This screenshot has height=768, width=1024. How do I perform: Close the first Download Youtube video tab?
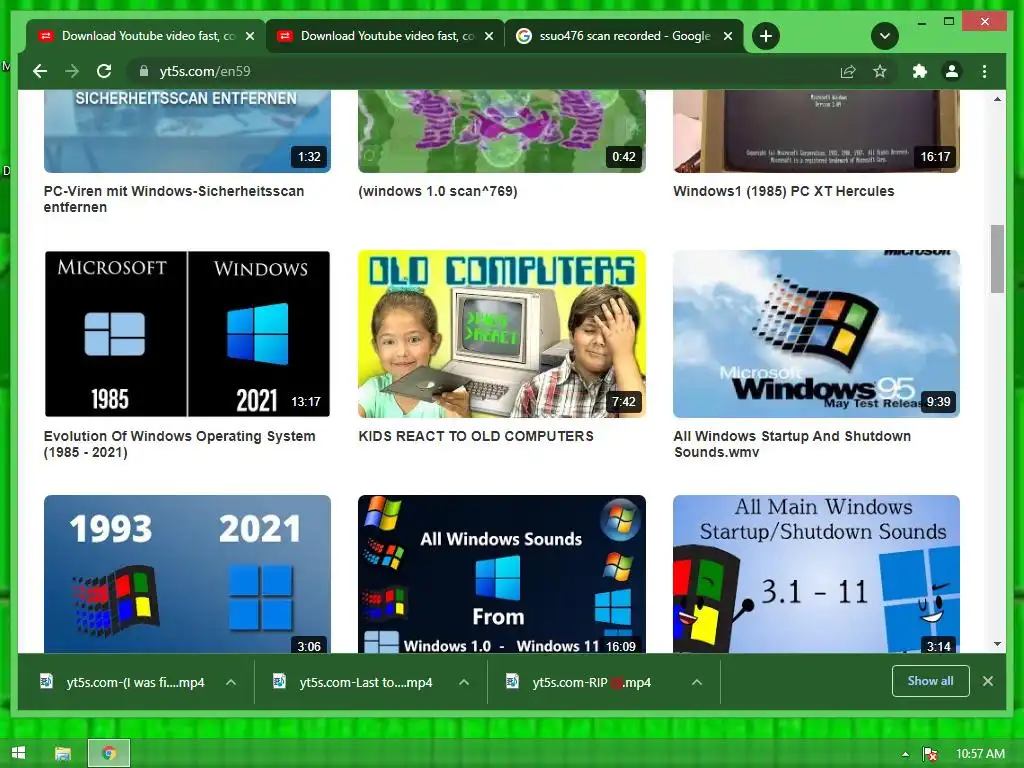coord(249,36)
